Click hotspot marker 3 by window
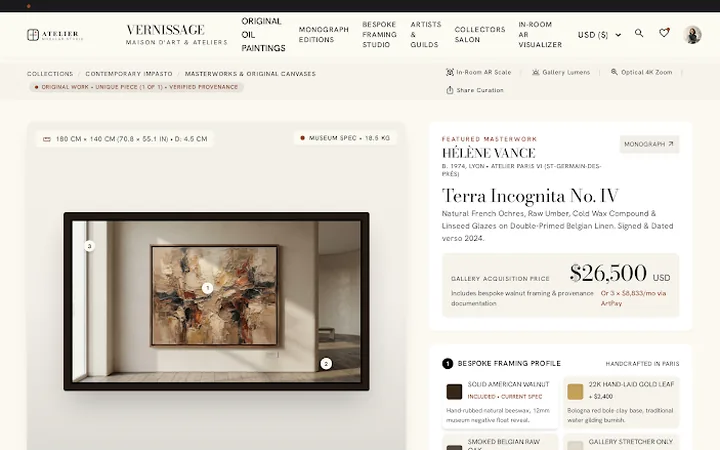 pyautogui.click(x=90, y=246)
